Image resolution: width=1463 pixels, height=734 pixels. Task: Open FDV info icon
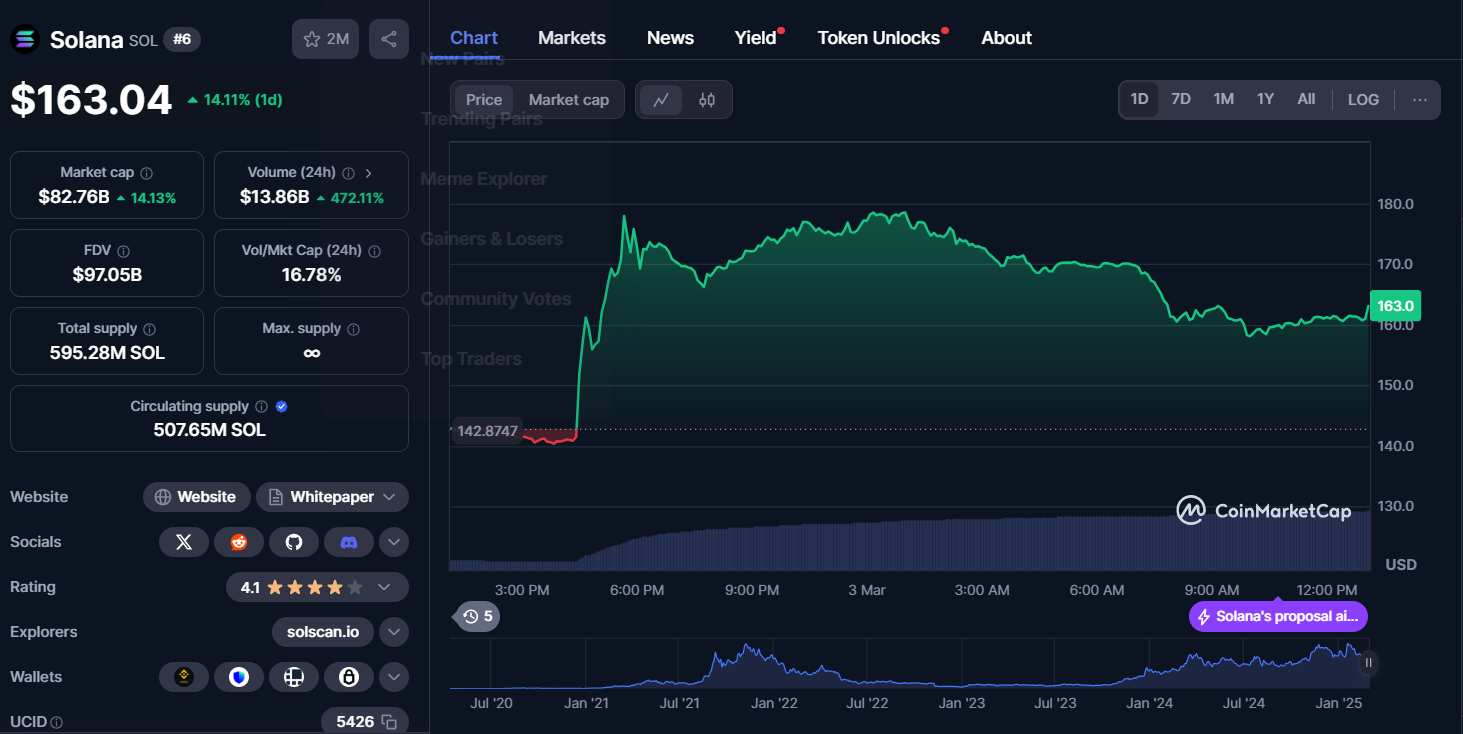coord(123,251)
